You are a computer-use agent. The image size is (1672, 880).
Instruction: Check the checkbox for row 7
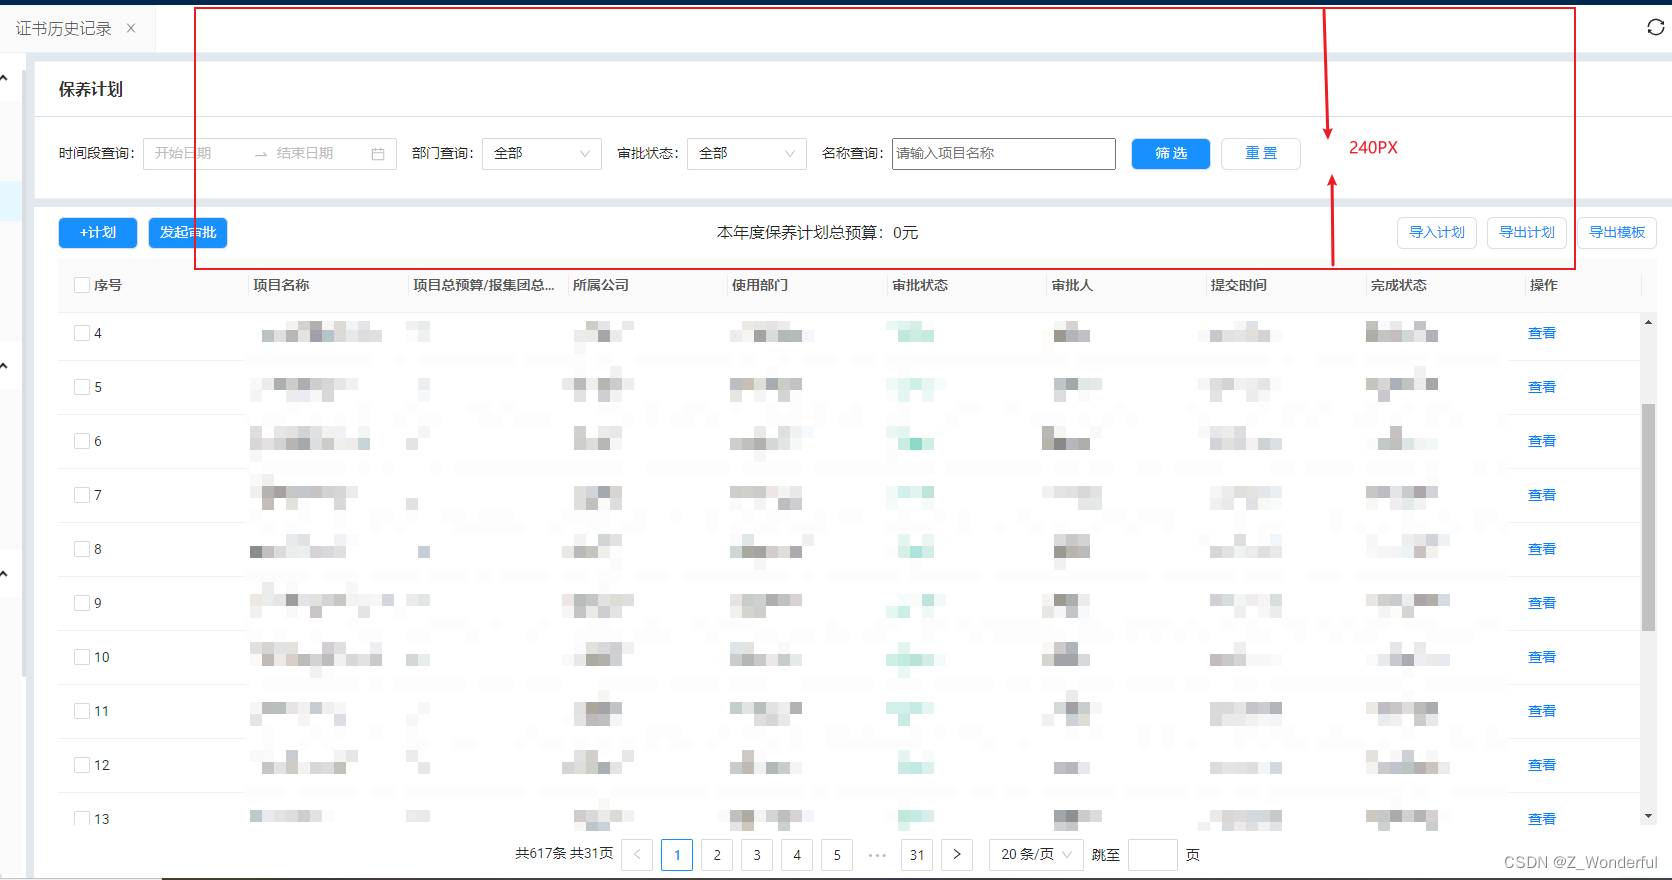tap(82, 495)
